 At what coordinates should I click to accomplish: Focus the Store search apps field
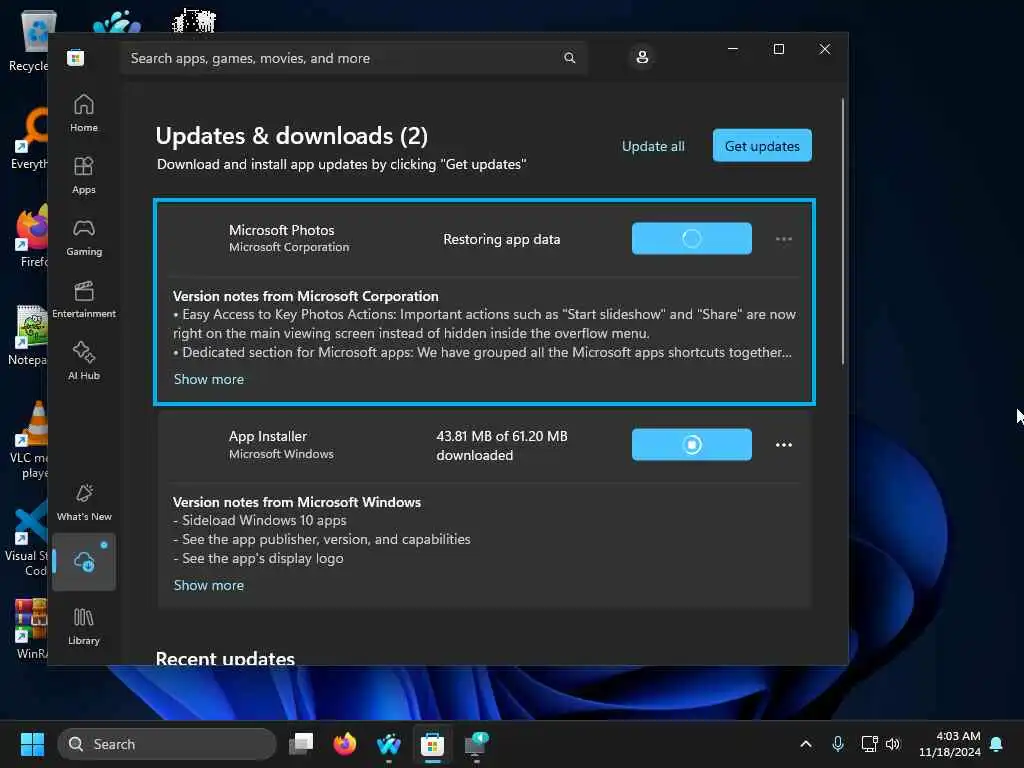(353, 58)
